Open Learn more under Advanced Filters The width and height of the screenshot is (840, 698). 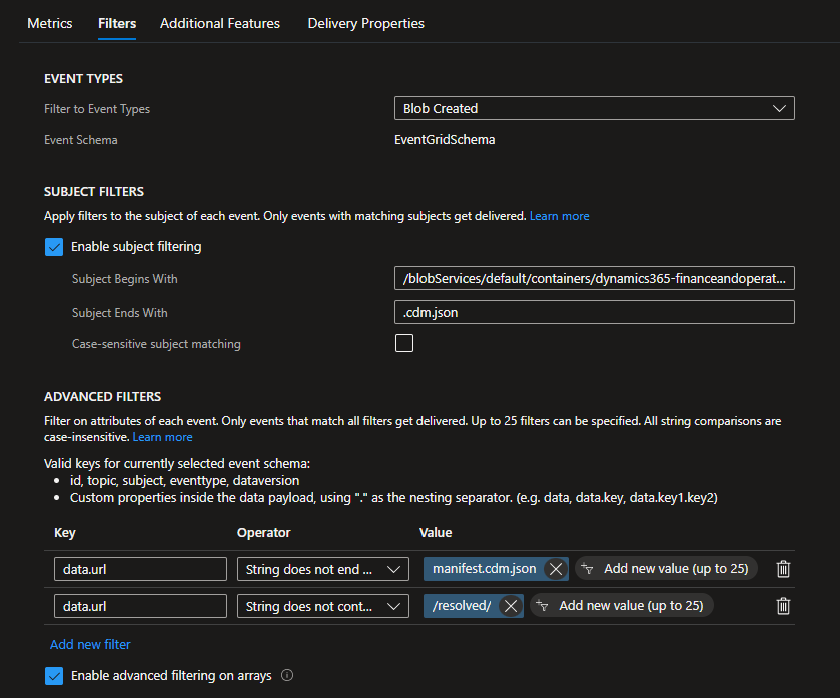162,436
